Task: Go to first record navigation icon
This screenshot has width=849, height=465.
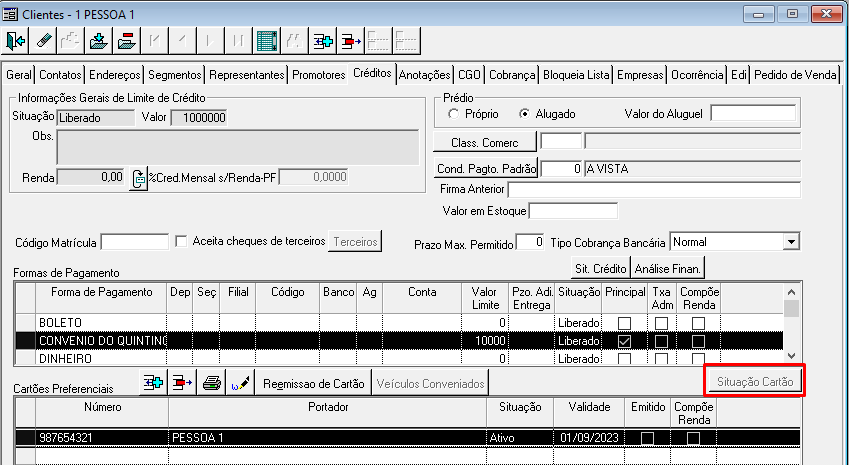Action: (x=154, y=41)
